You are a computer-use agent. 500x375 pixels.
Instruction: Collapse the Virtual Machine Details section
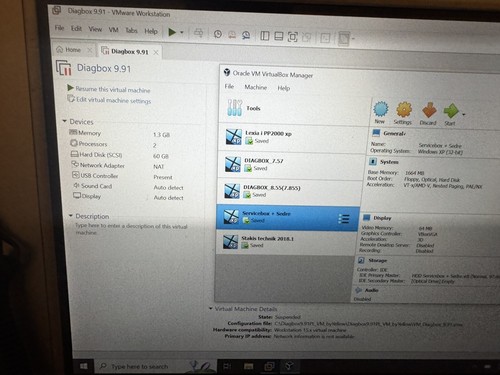coord(211,308)
